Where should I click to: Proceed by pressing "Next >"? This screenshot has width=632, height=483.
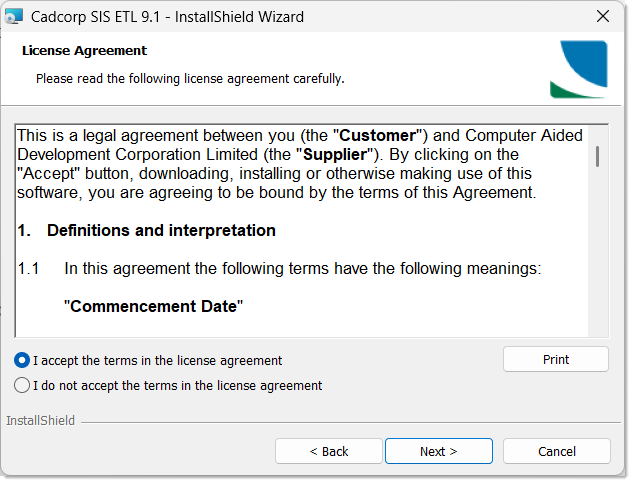tap(438, 451)
